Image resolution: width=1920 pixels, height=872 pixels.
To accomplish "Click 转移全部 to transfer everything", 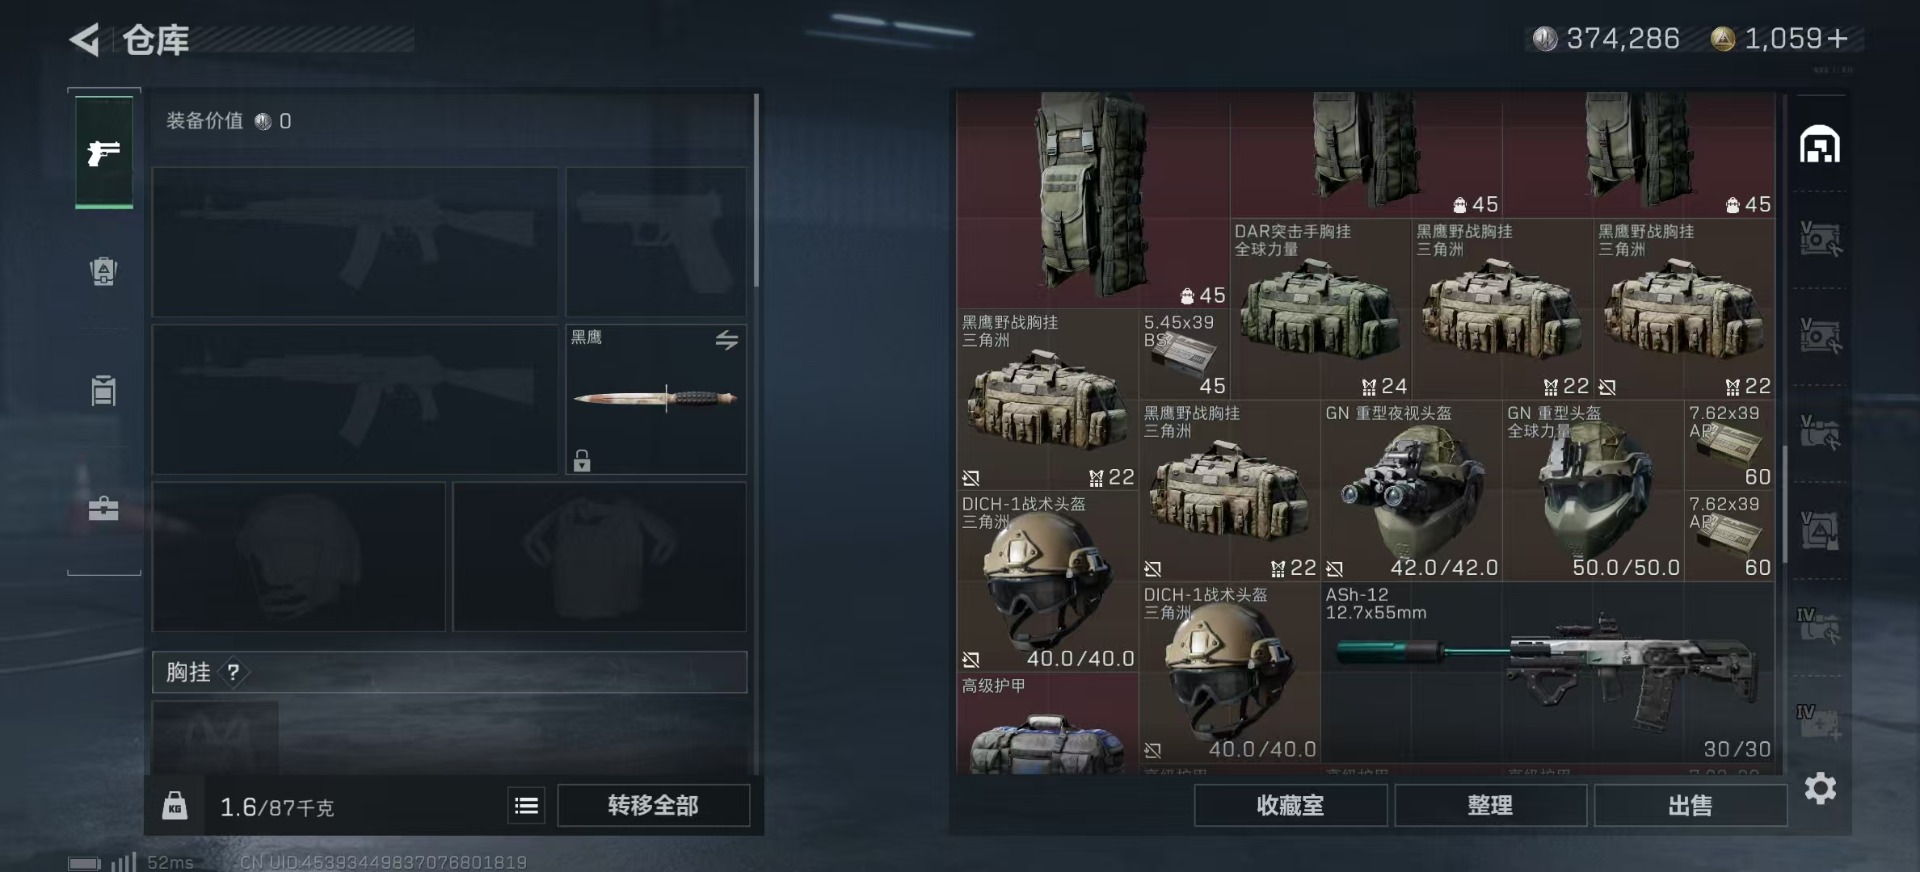I will [x=653, y=805].
